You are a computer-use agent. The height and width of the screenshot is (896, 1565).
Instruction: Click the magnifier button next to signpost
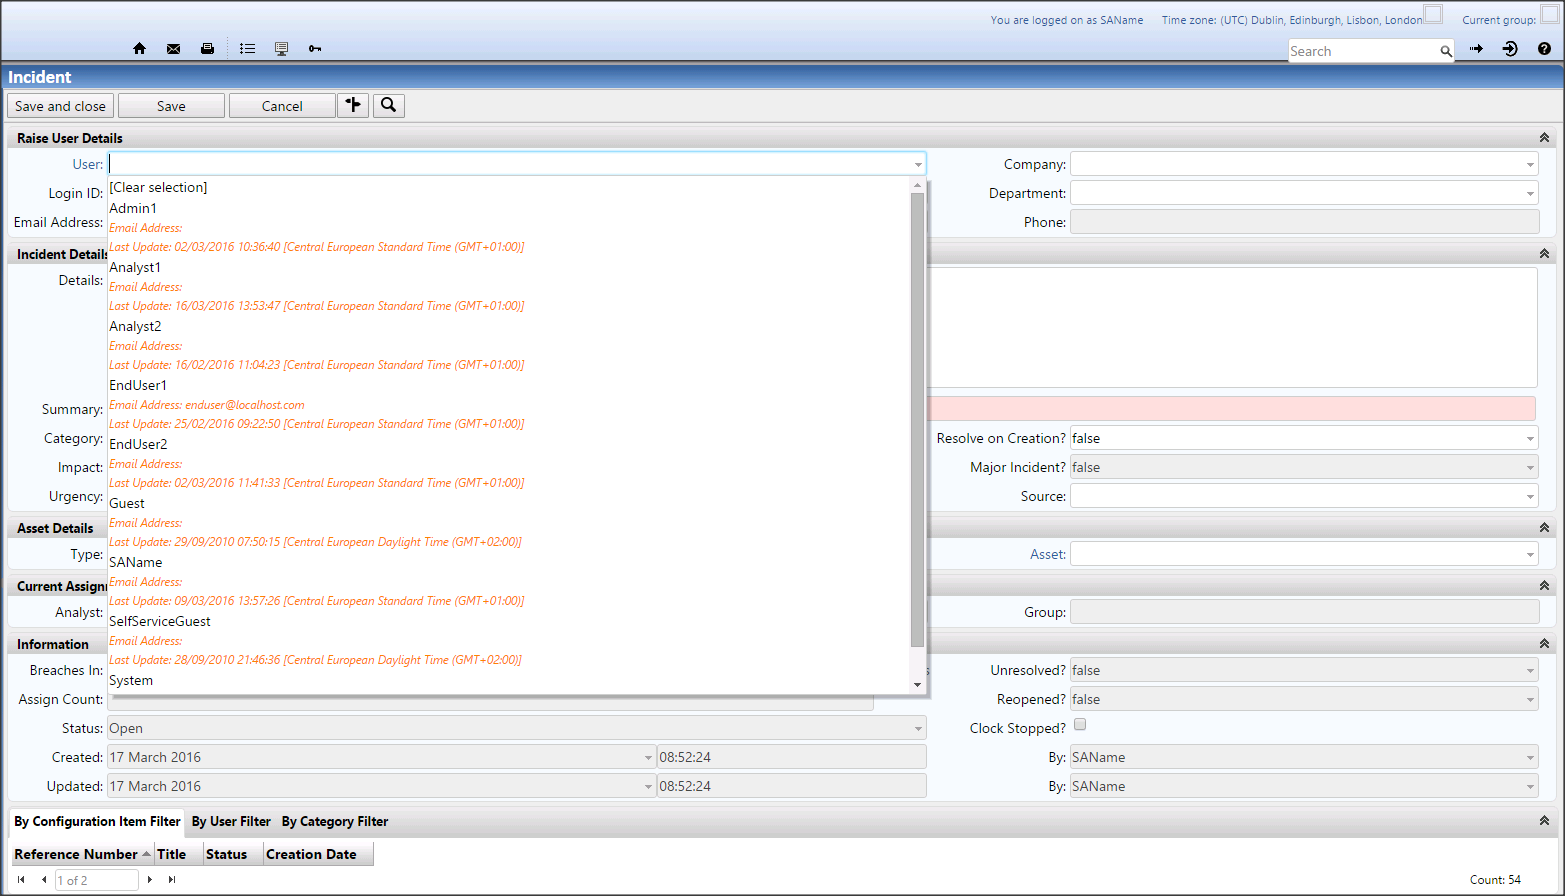389,105
